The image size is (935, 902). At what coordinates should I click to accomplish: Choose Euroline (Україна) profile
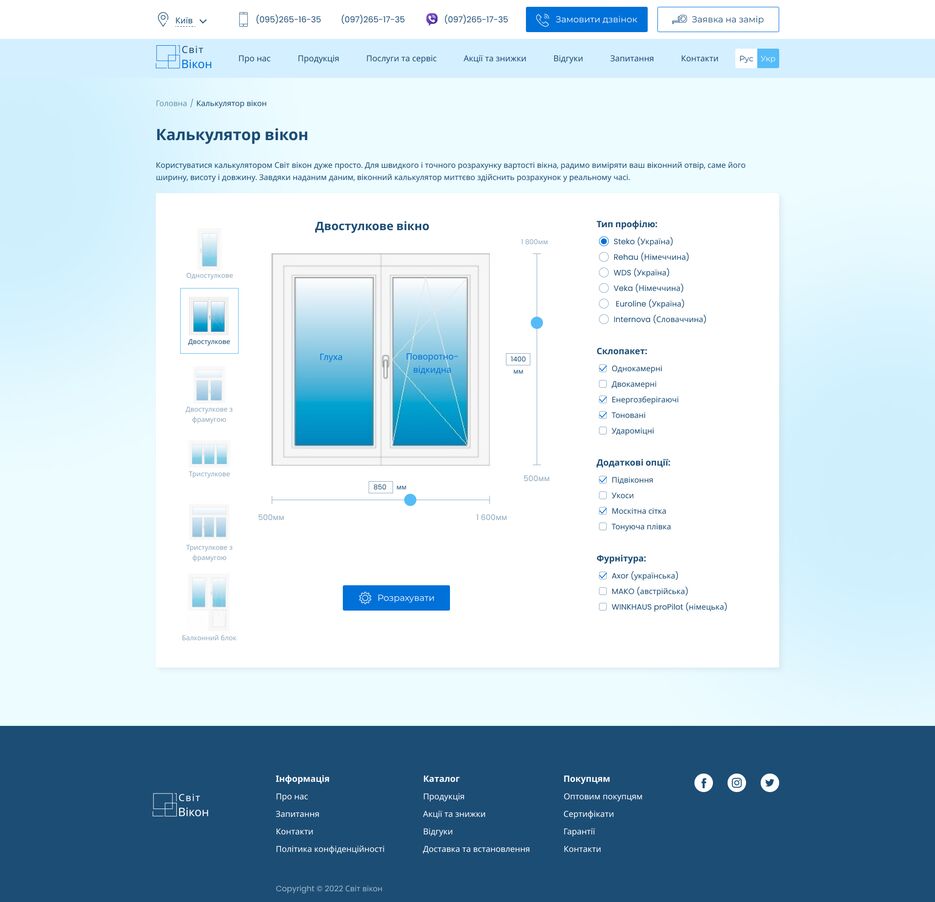(x=641, y=303)
